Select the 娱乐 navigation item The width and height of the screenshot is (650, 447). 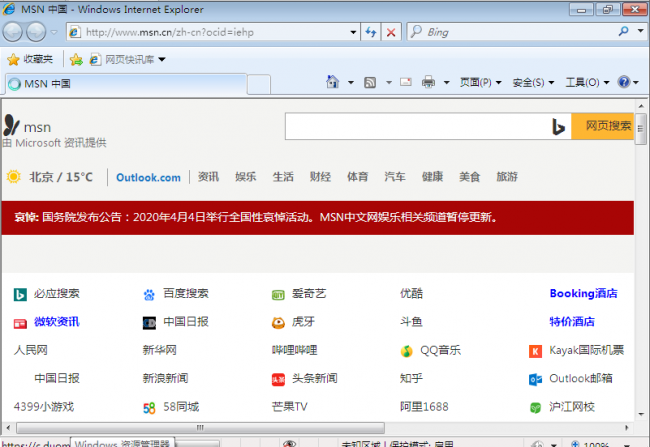click(x=245, y=177)
